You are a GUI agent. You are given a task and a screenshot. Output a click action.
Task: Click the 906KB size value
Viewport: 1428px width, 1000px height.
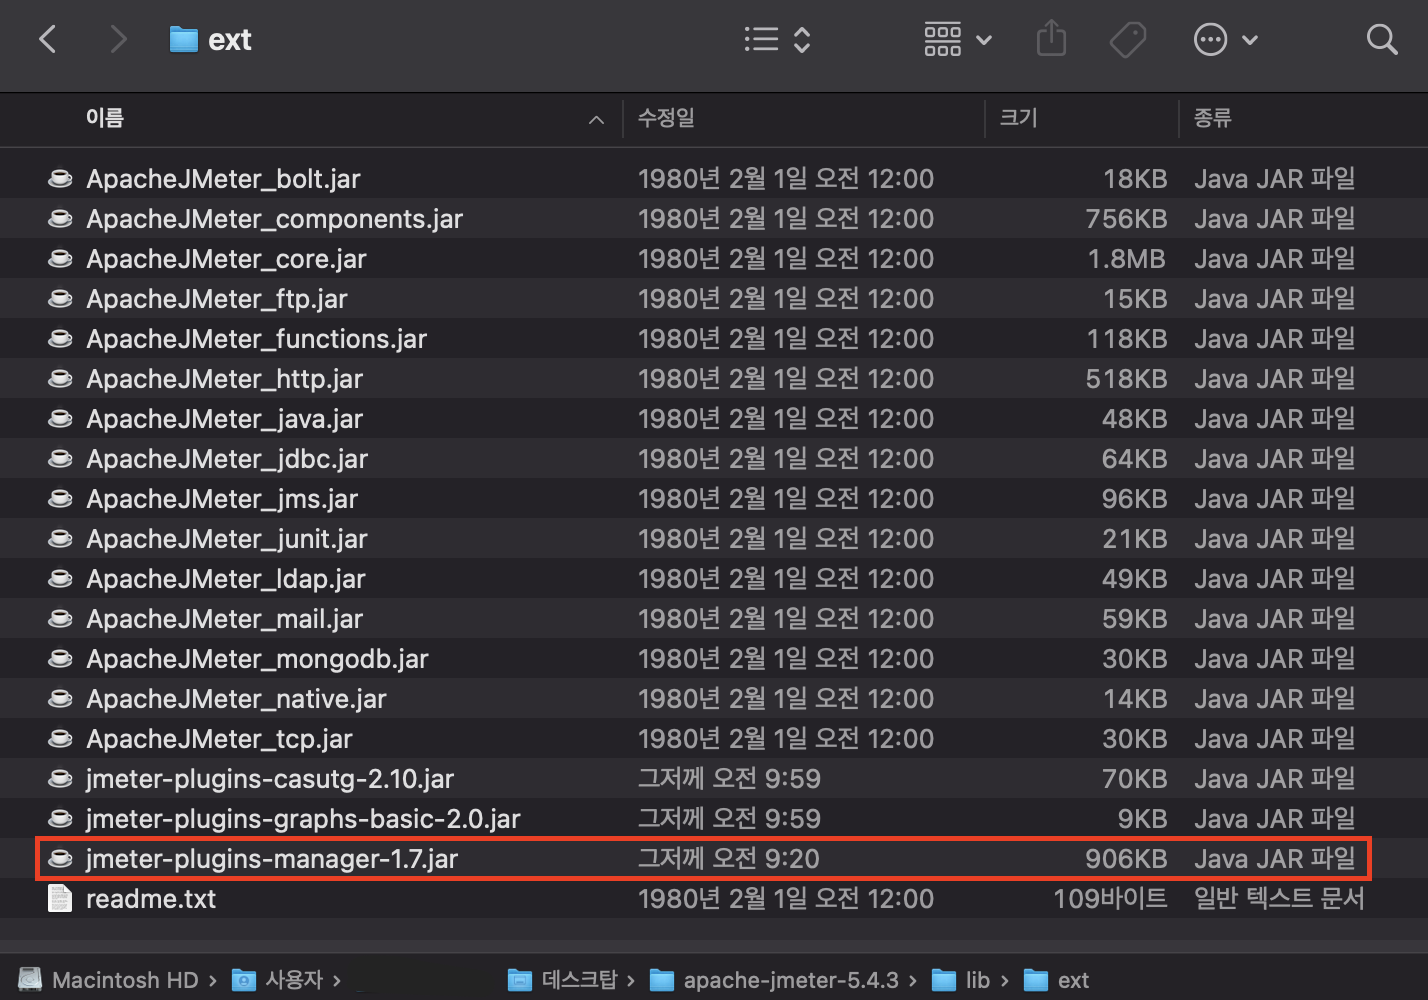tap(1126, 859)
